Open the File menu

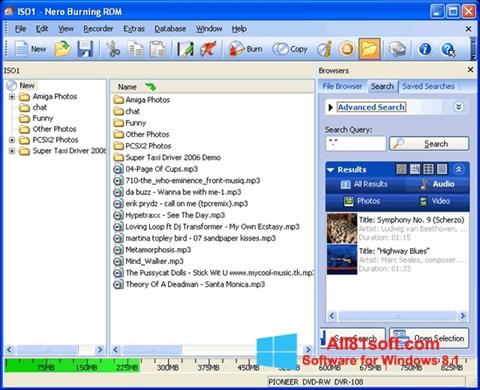point(20,29)
